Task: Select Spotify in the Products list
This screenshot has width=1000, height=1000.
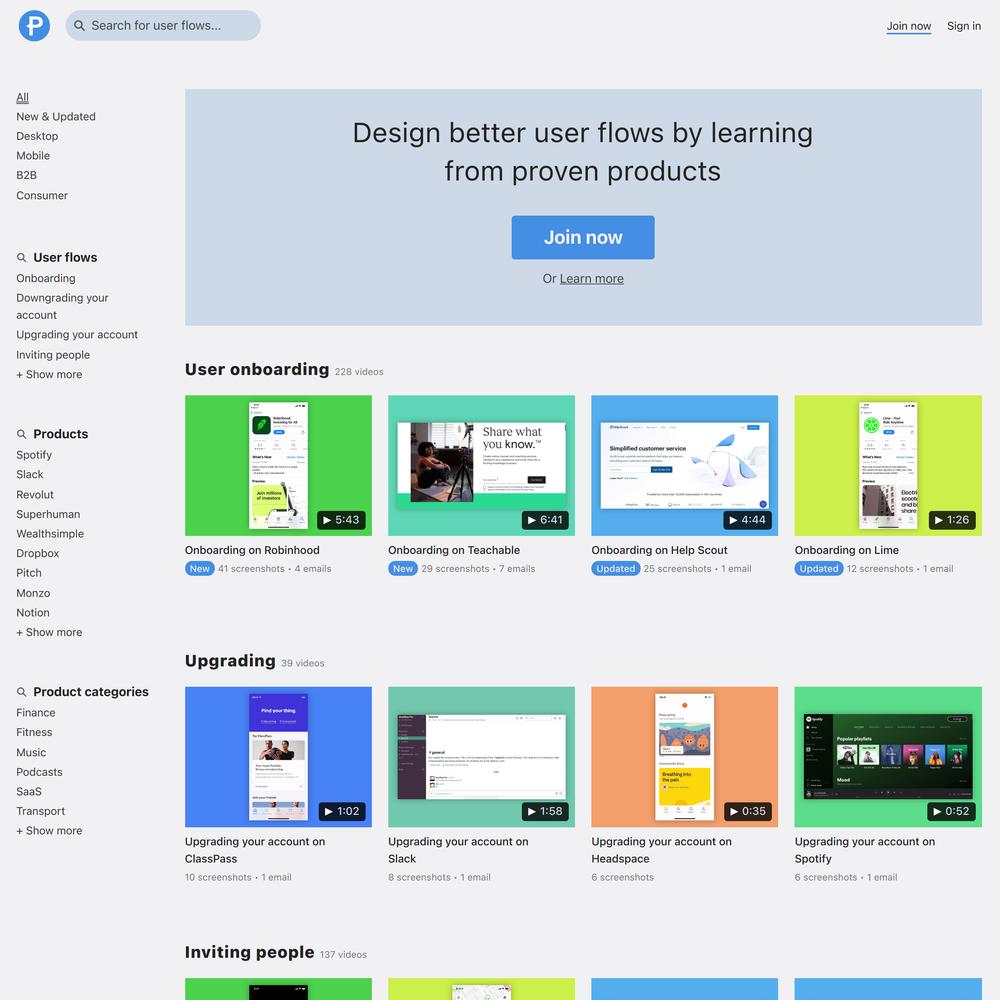Action: coord(34,455)
